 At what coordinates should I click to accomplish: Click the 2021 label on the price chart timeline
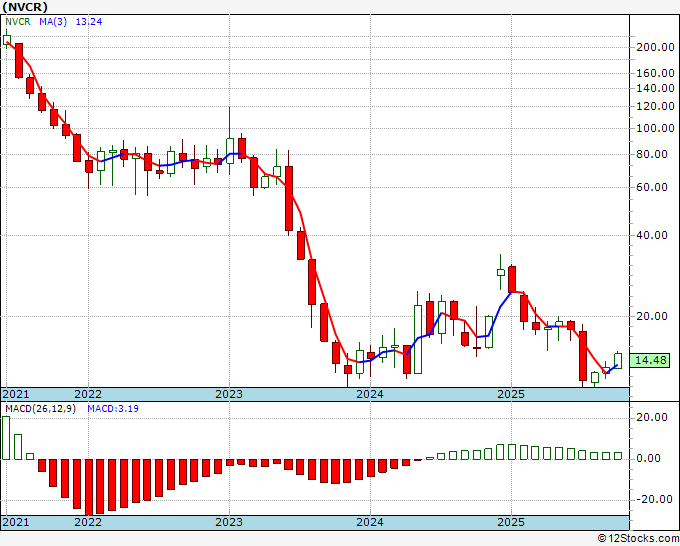pos(16,394)
